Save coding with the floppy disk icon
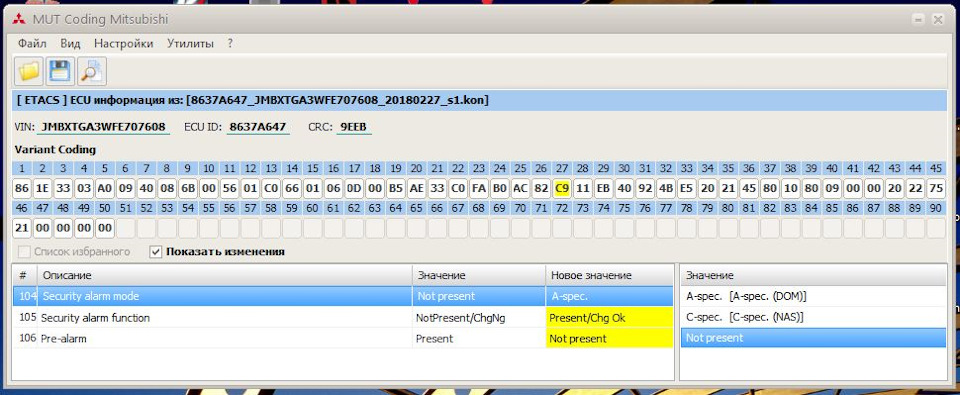The width and height of the screenshot is (960, 395). (61, 71)
